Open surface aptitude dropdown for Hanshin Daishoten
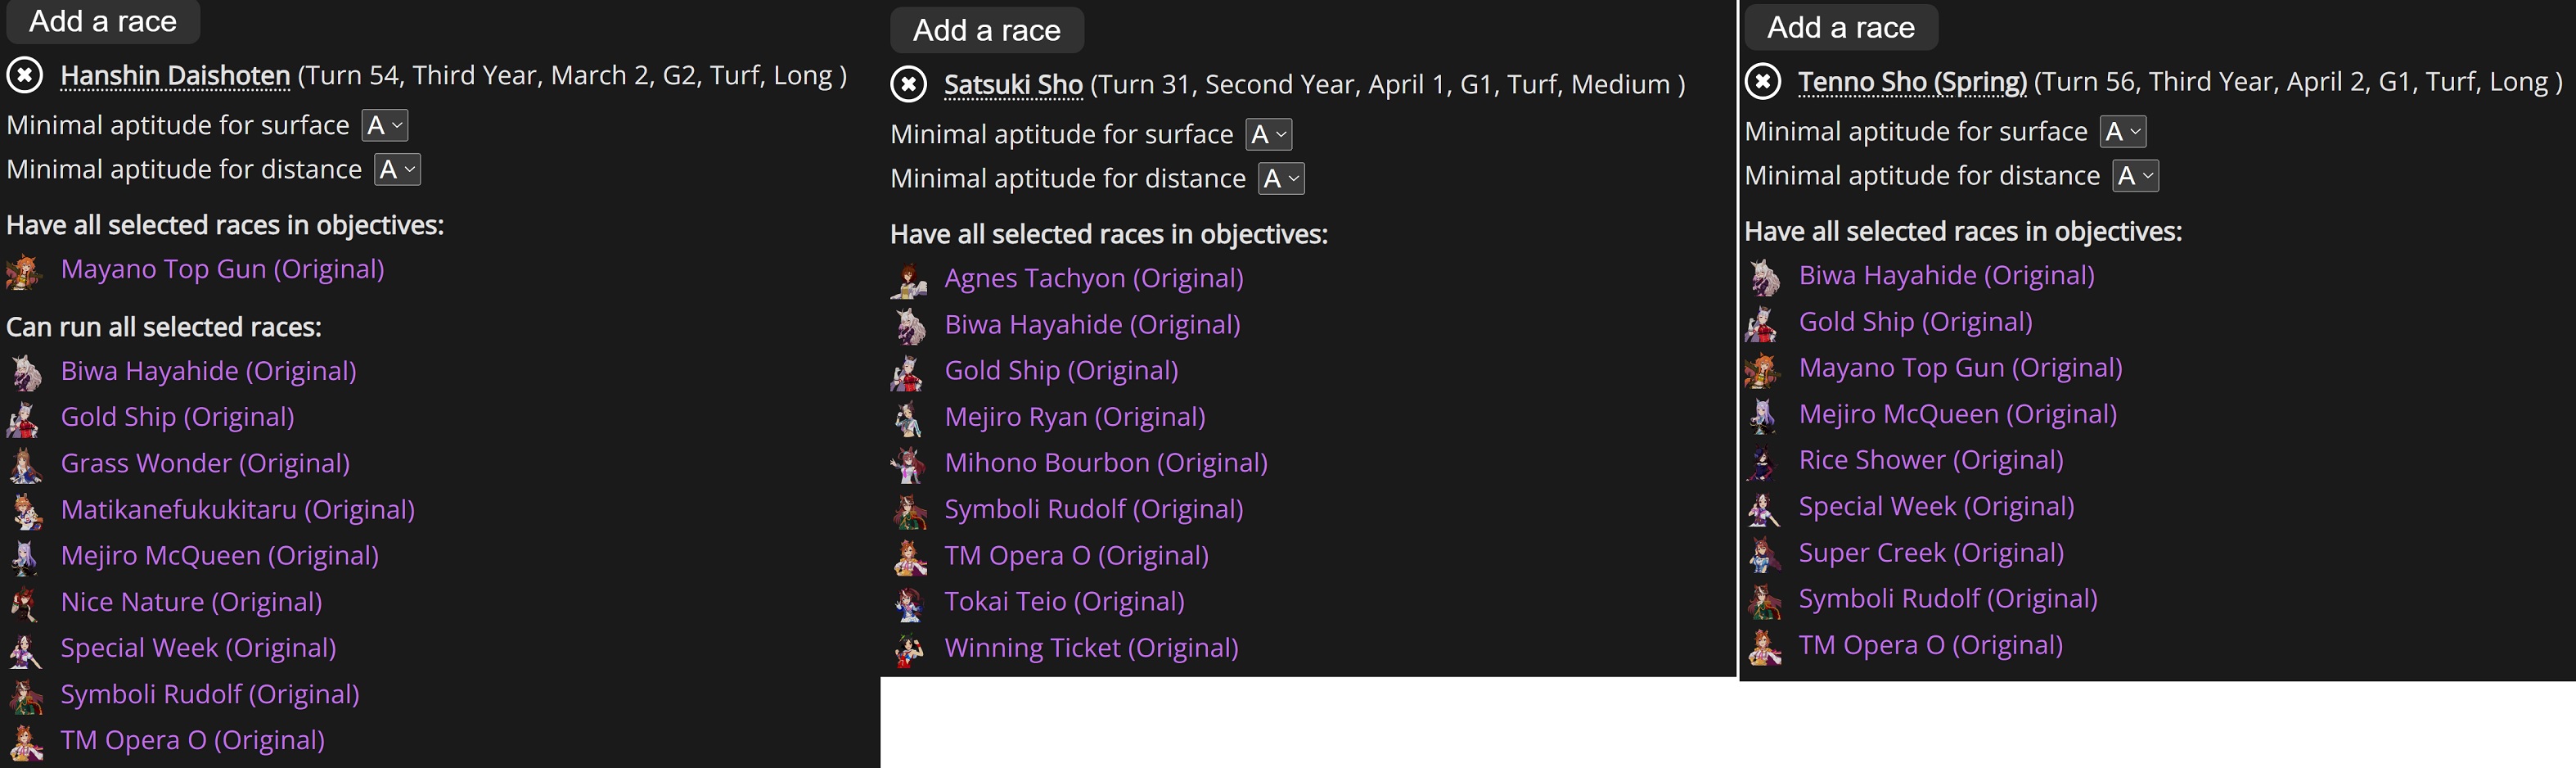2576x768 pixels. click(x=385, y=125)
